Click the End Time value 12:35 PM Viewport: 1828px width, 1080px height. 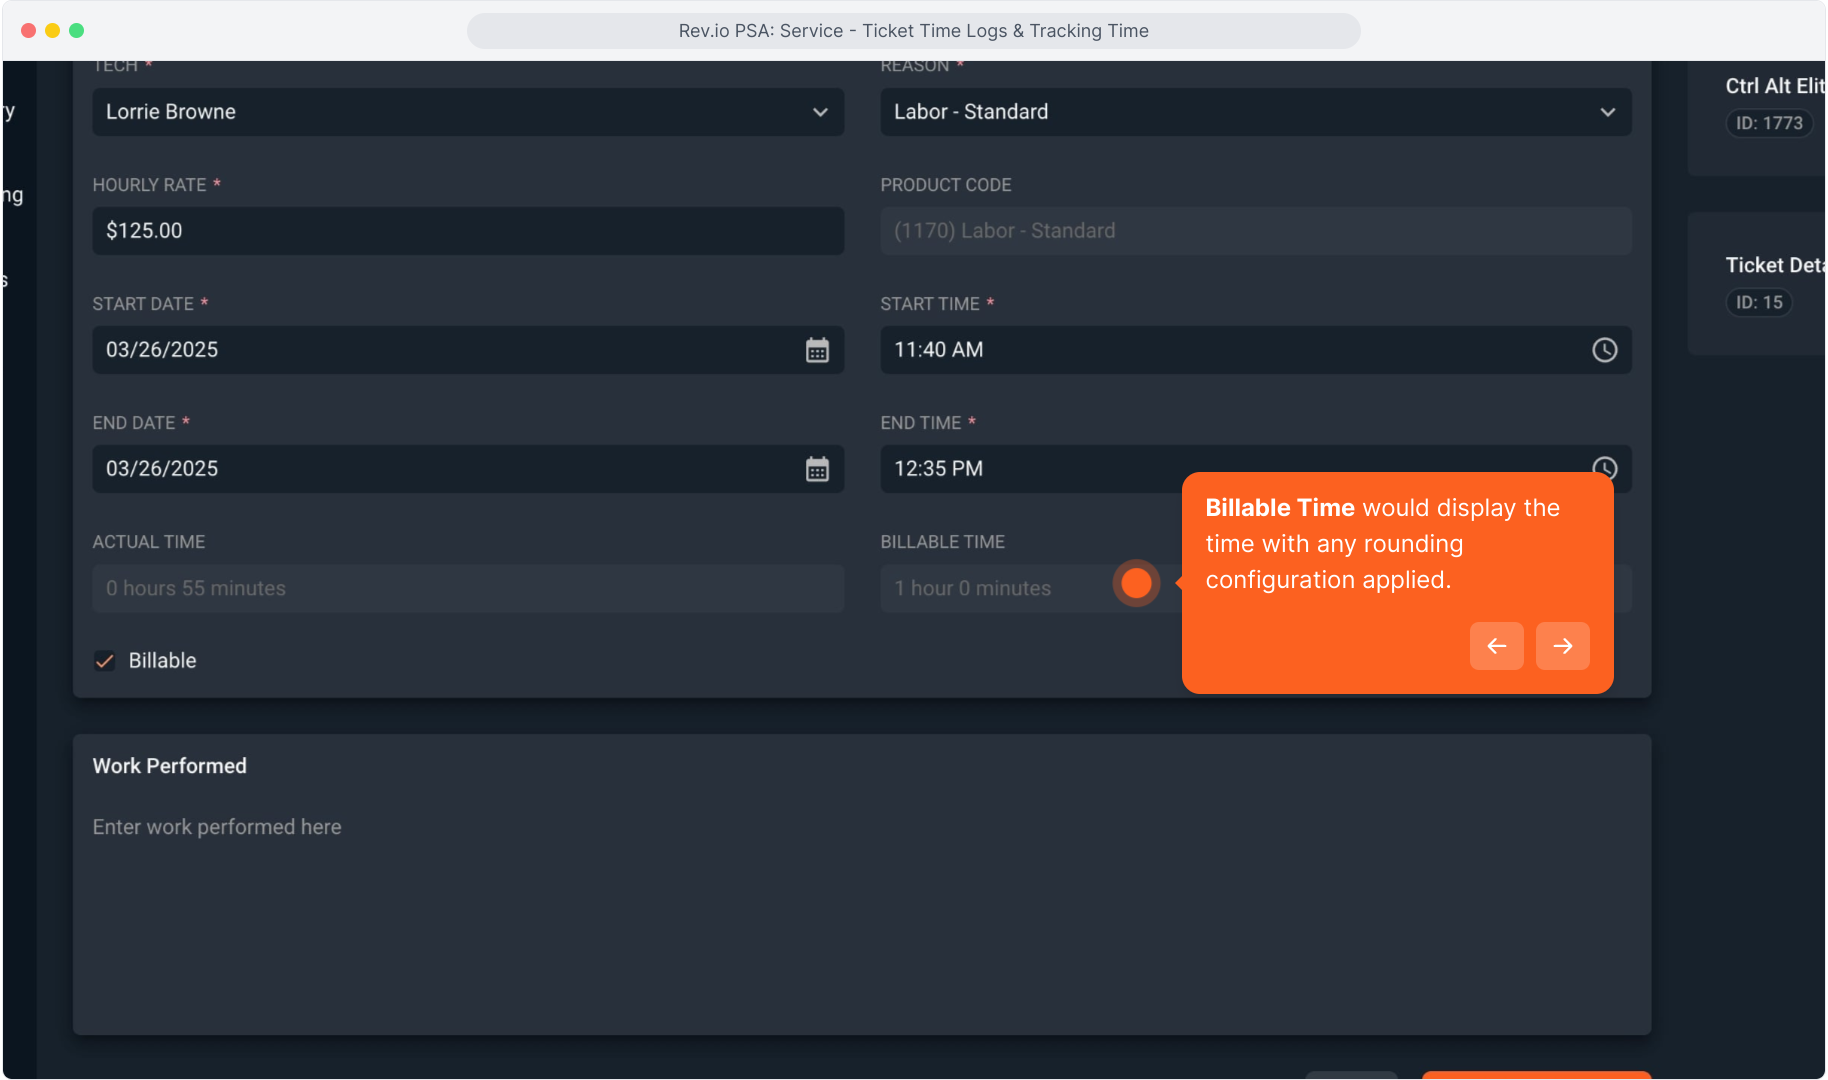[x=938, y=469]
